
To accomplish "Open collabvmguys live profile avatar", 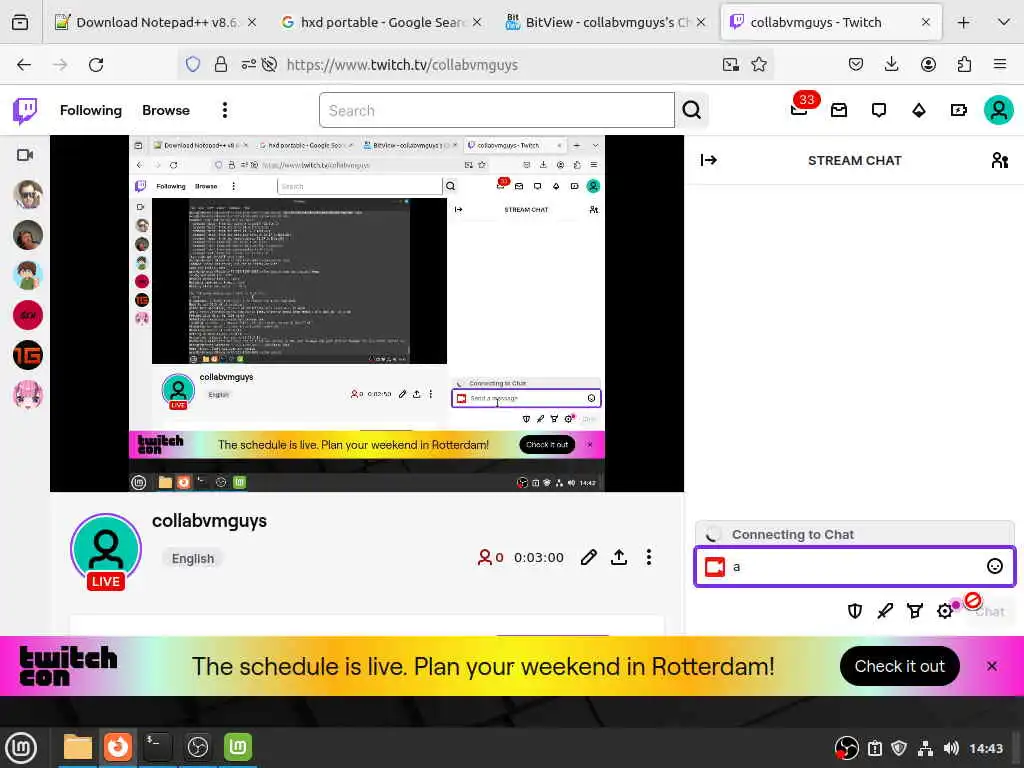I will tap(106, 551).
